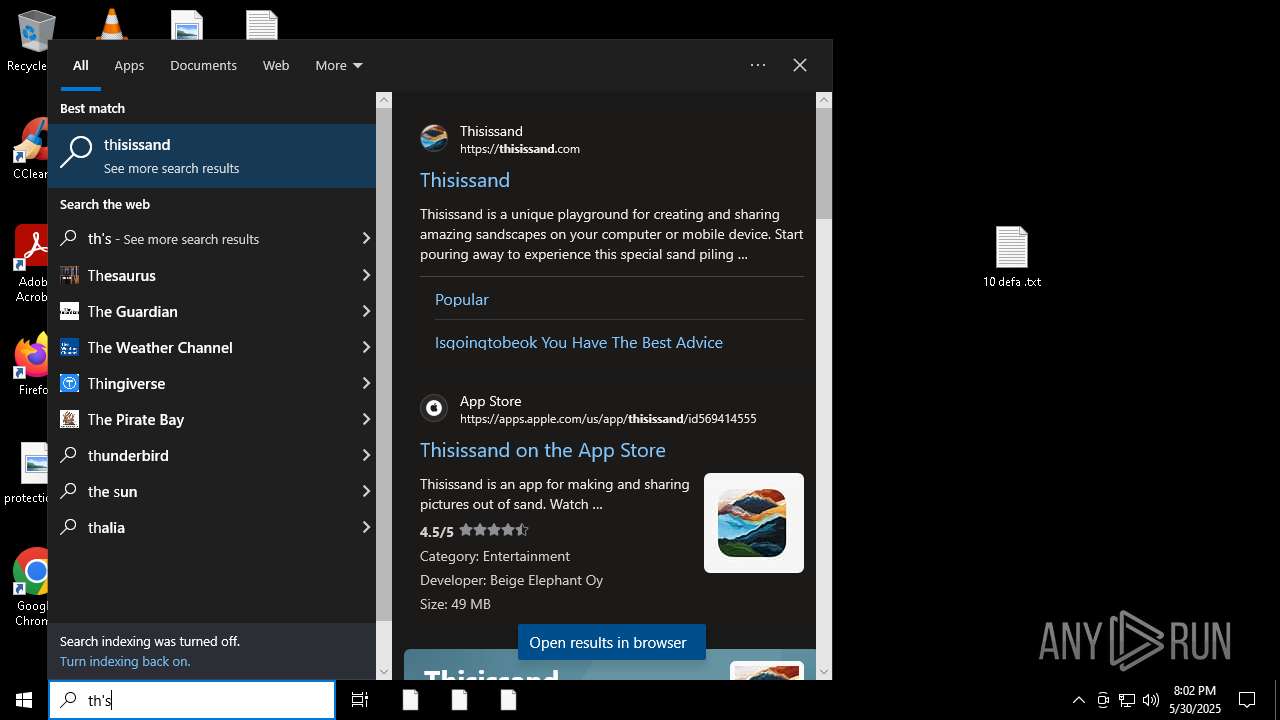This screenshot has height=720, width=1280.
Task: Switch to the Web tab
Action: tap(276, 65)
